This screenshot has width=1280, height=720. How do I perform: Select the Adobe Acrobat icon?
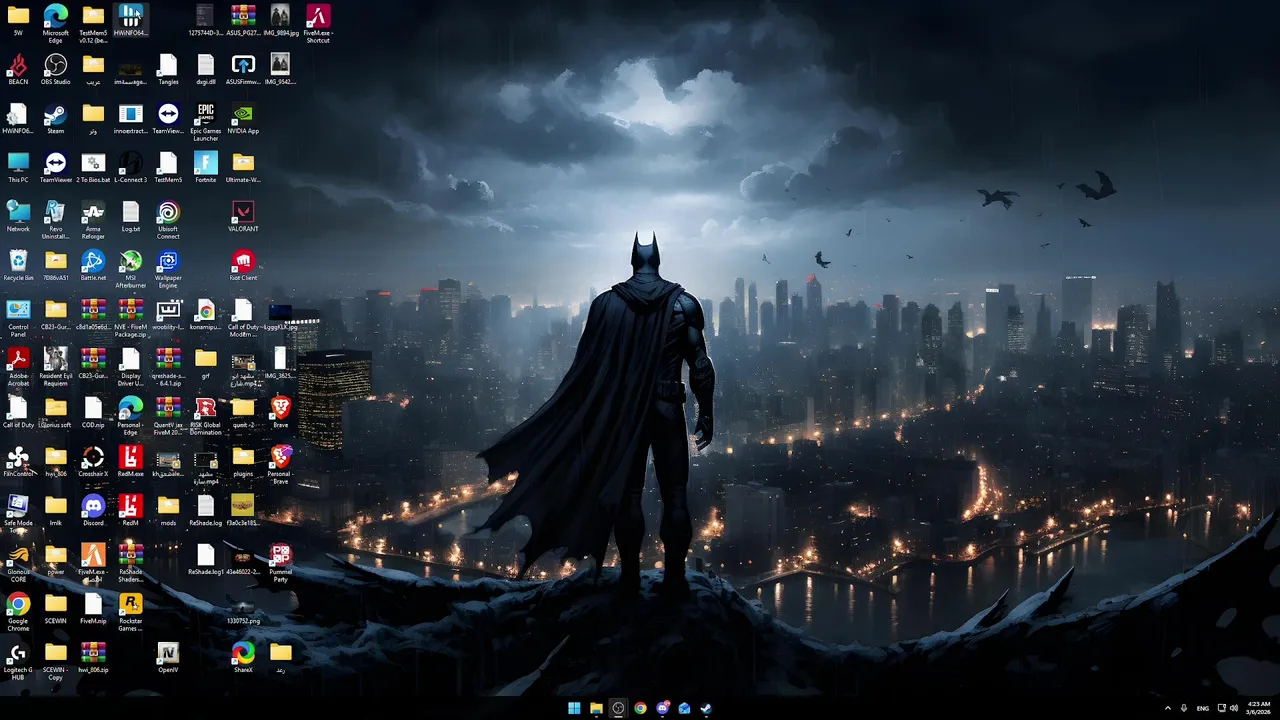pyautogui.click(x=18, y=368)
